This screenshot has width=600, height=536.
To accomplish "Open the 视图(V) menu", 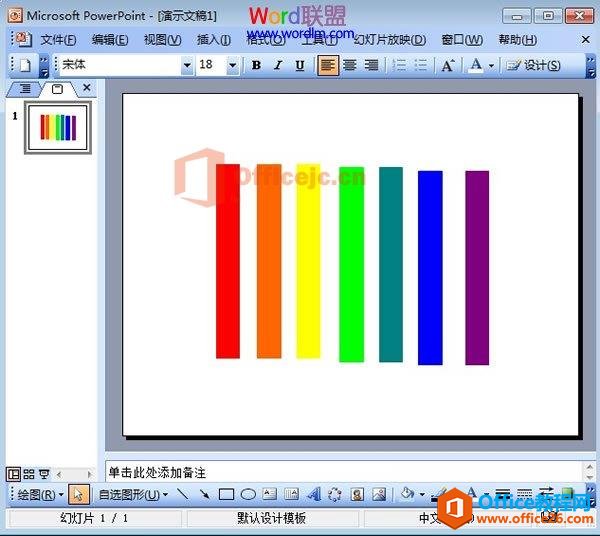I will (163, 40).
